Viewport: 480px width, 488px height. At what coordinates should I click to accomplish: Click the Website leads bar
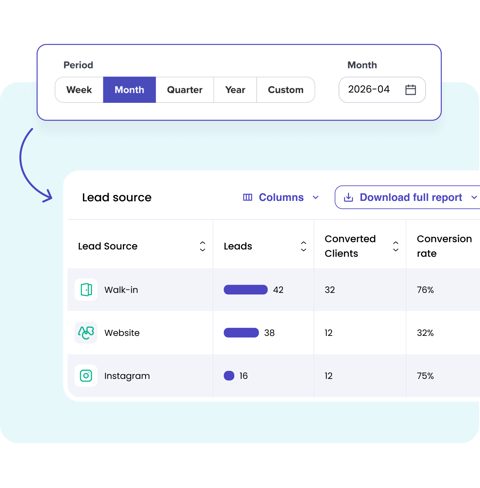point(241,333)
